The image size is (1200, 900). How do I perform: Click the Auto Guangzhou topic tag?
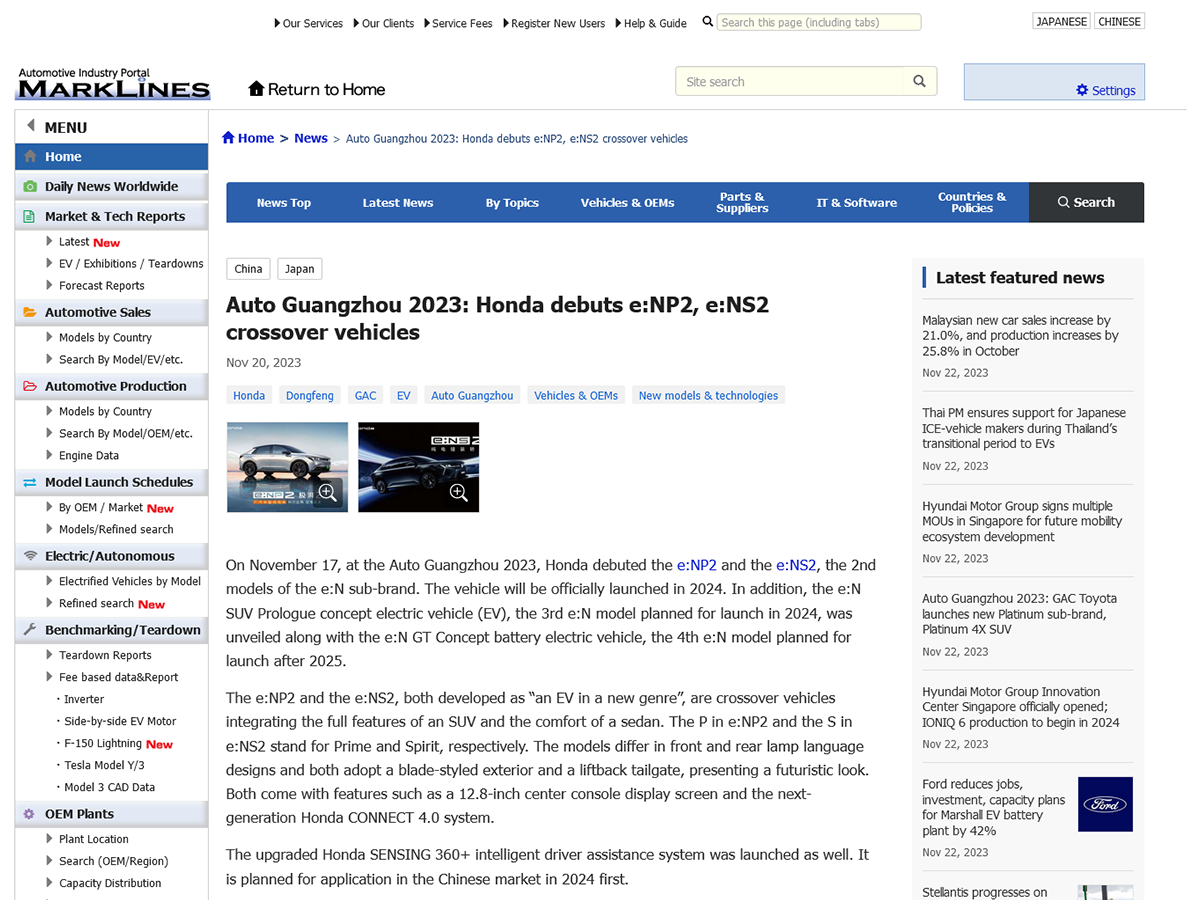[x=472, y=395]
